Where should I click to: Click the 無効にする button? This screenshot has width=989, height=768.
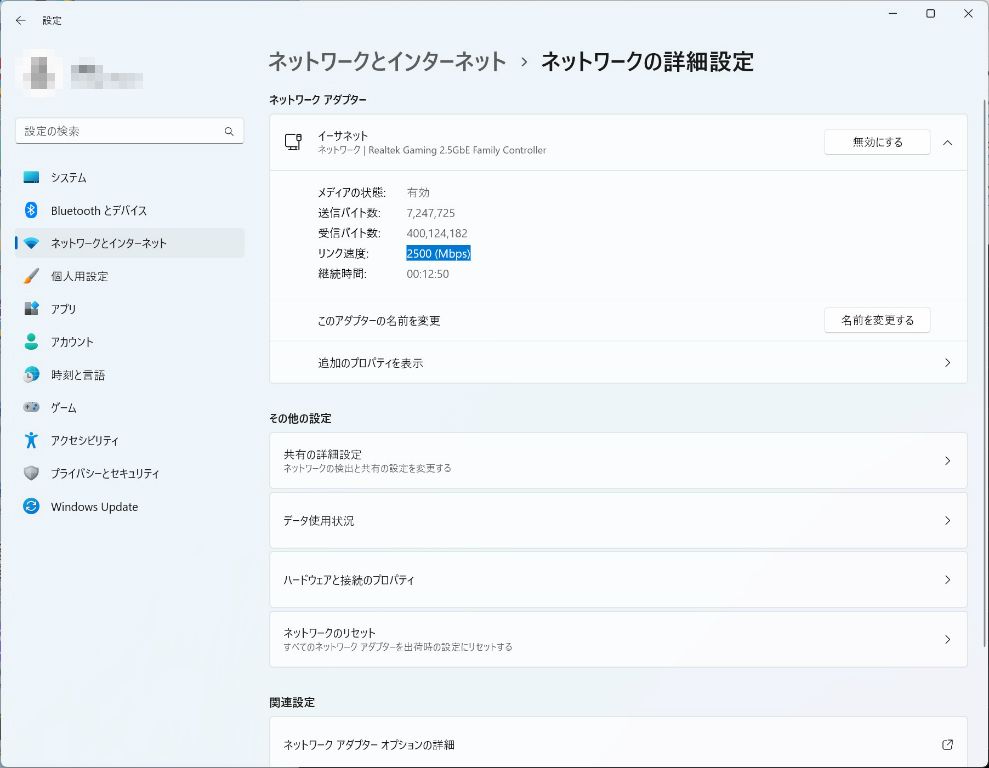click(876, 142)
